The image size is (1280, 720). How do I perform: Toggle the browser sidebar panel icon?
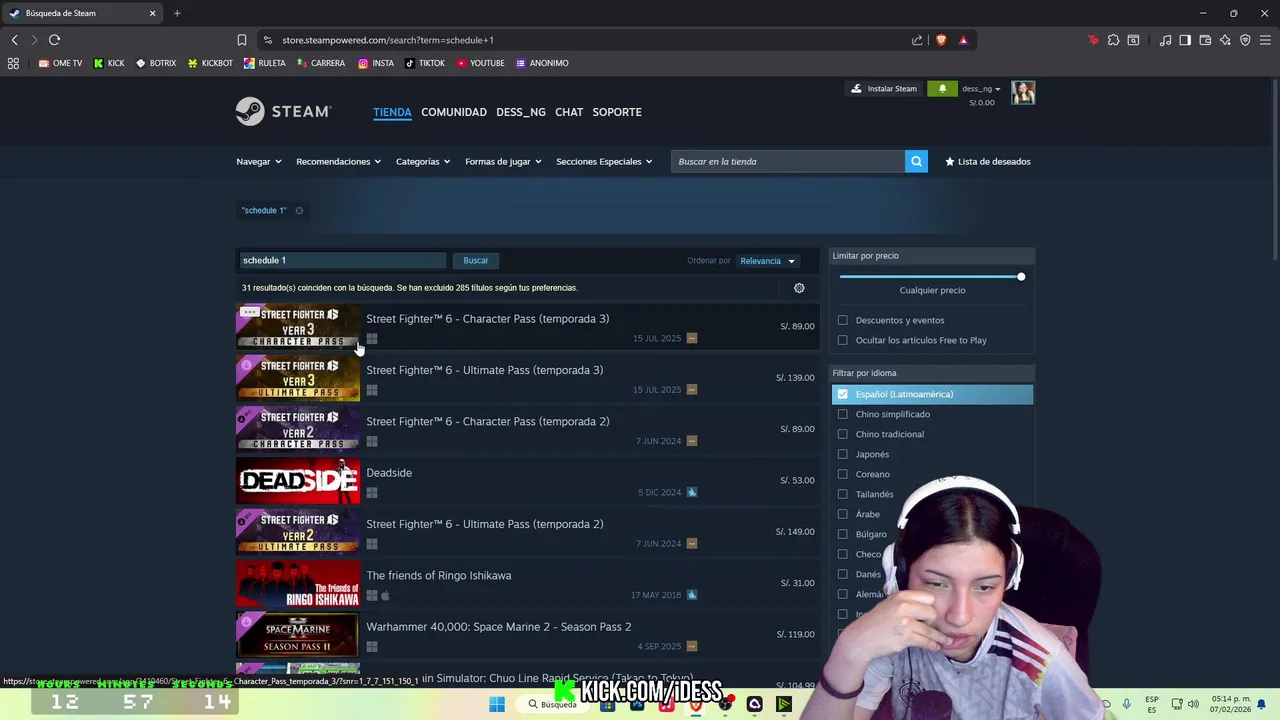1185,40
